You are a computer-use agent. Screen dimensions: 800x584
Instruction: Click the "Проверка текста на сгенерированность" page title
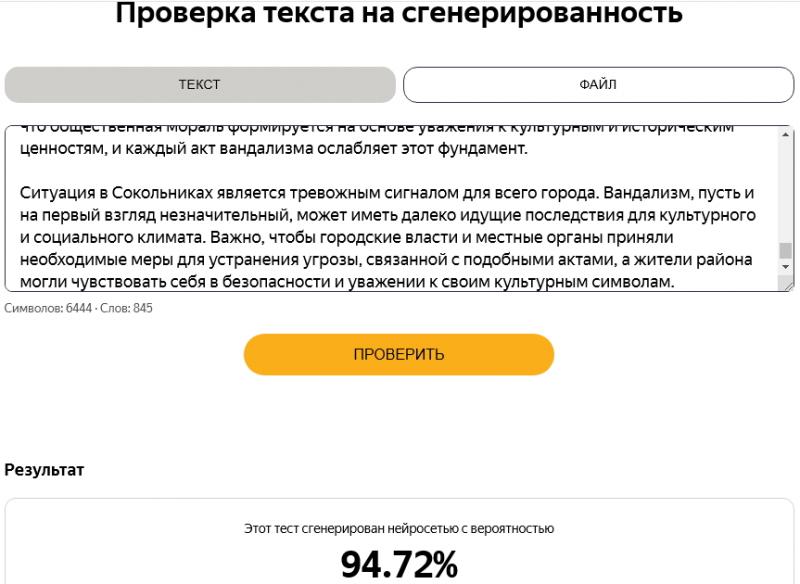(x=399, y=13)
